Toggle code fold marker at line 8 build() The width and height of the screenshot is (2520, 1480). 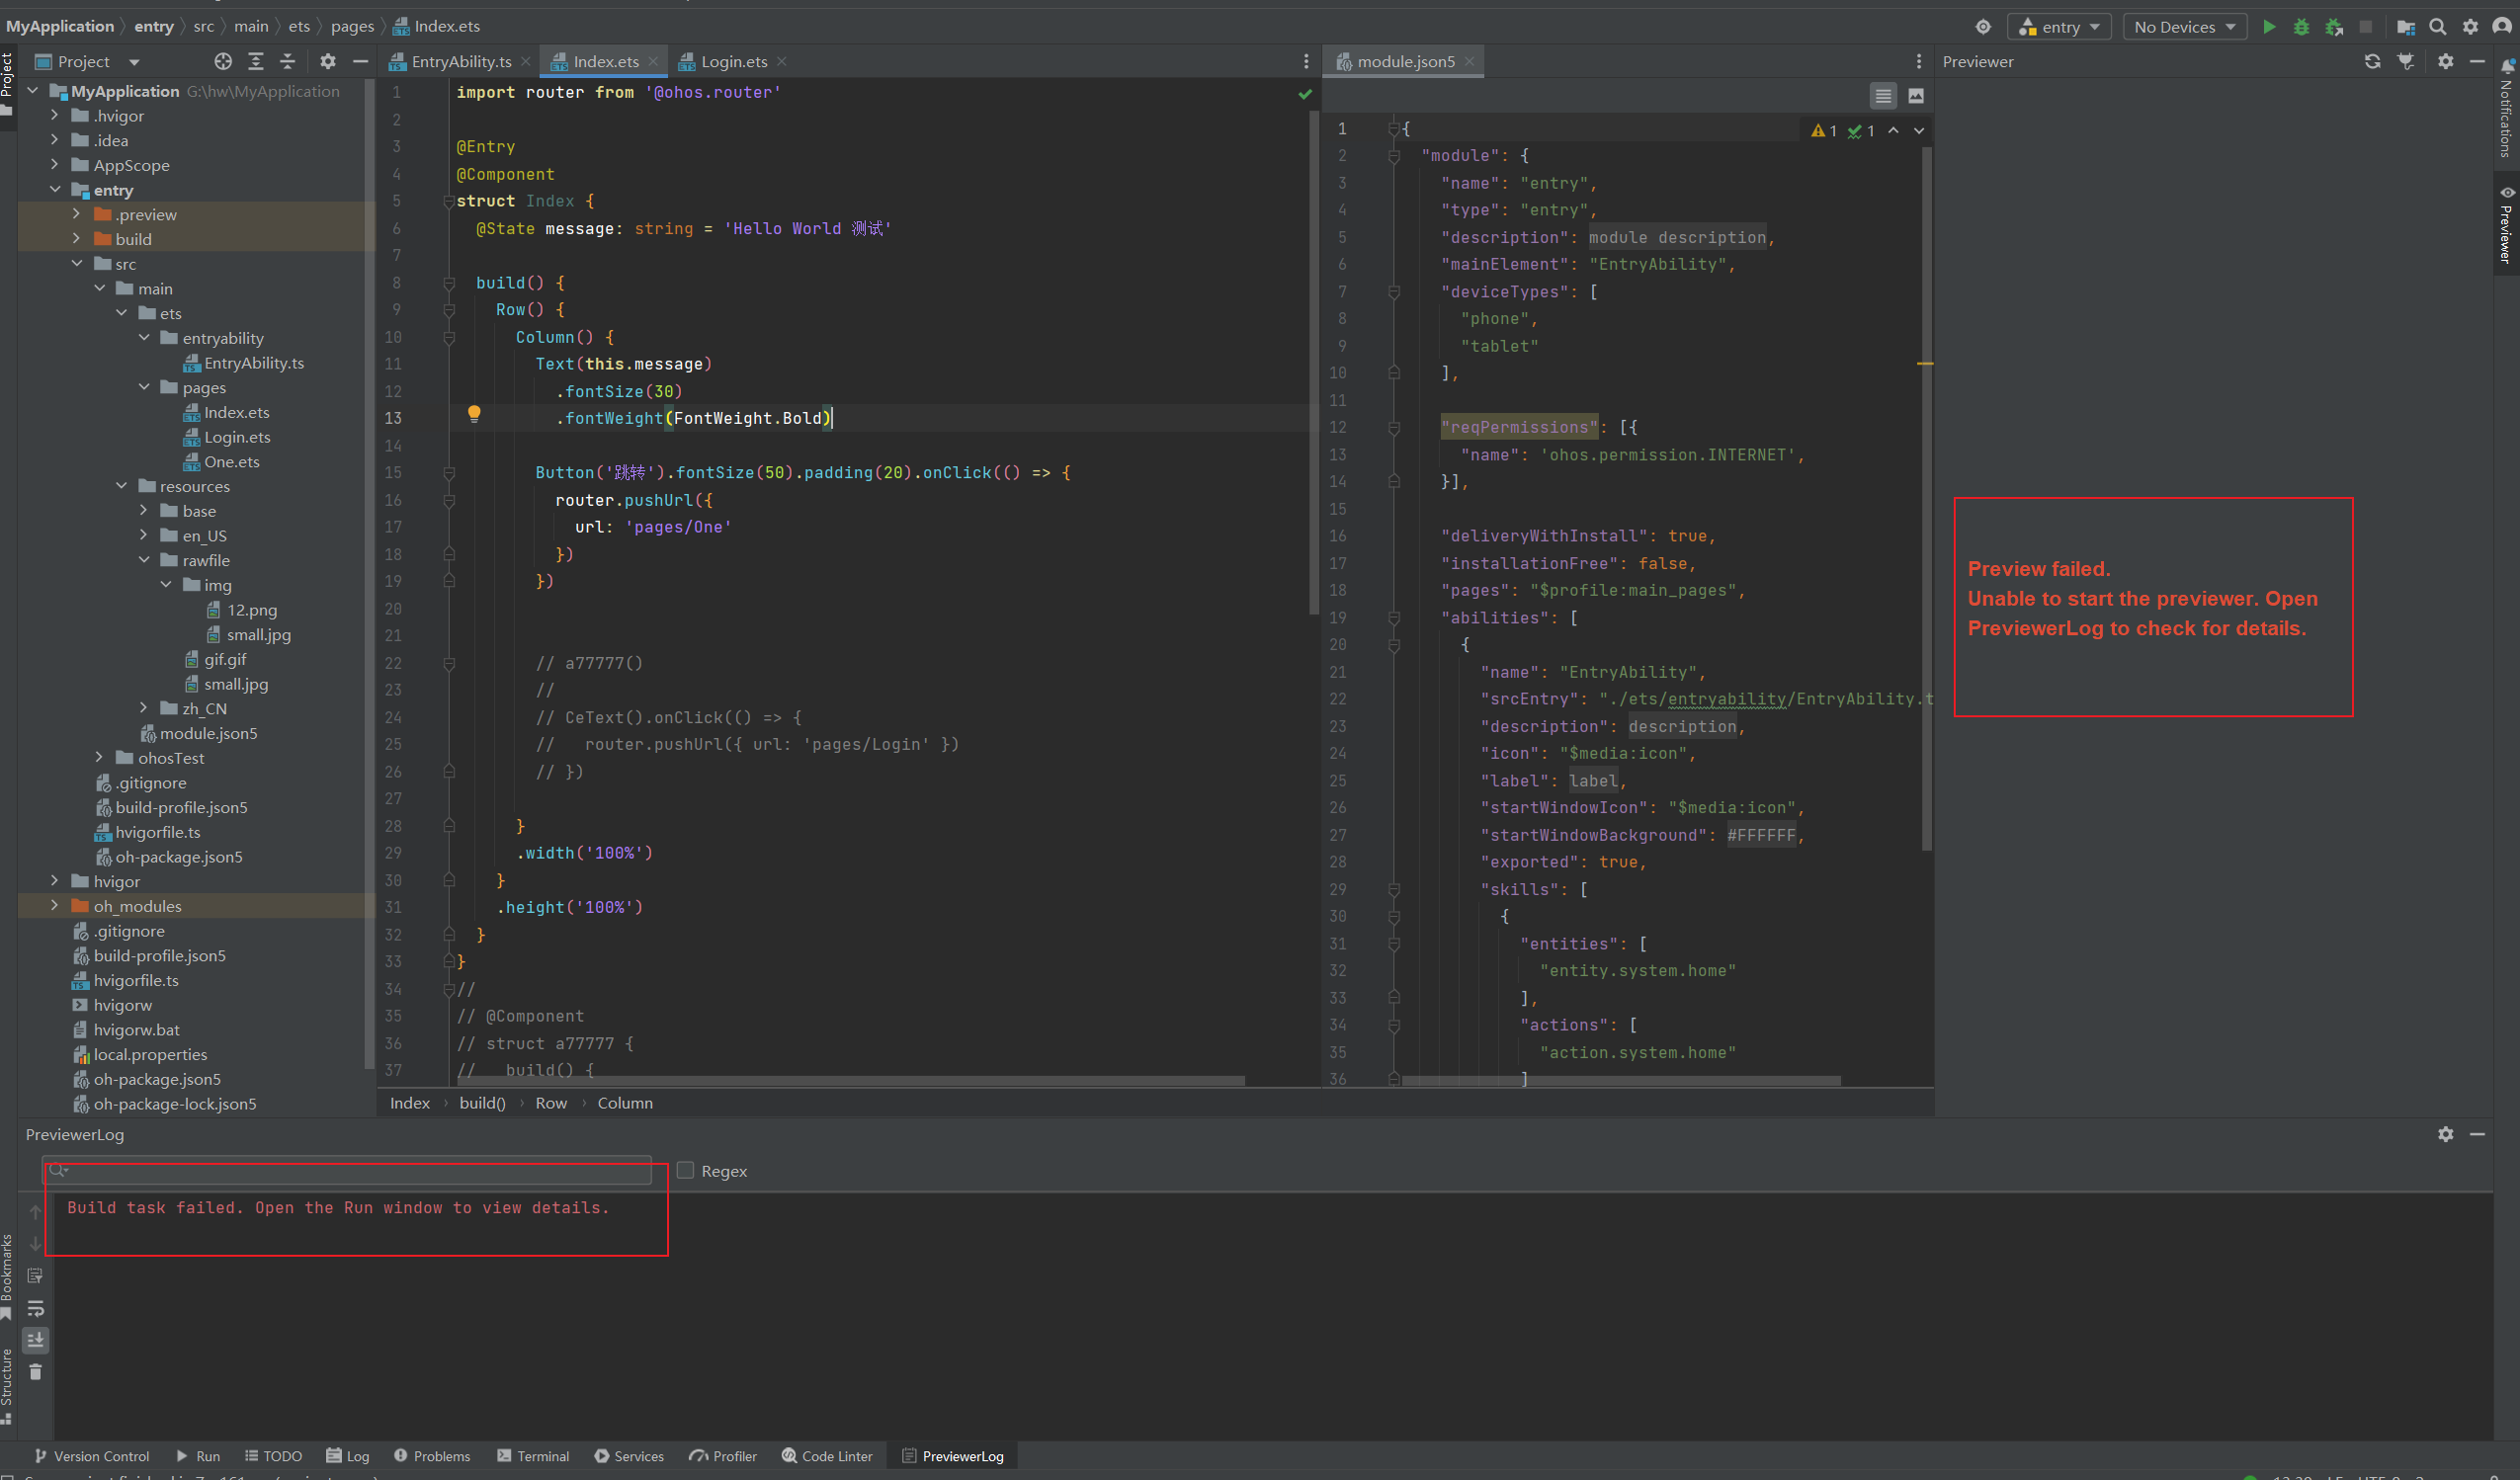point(449,283)
